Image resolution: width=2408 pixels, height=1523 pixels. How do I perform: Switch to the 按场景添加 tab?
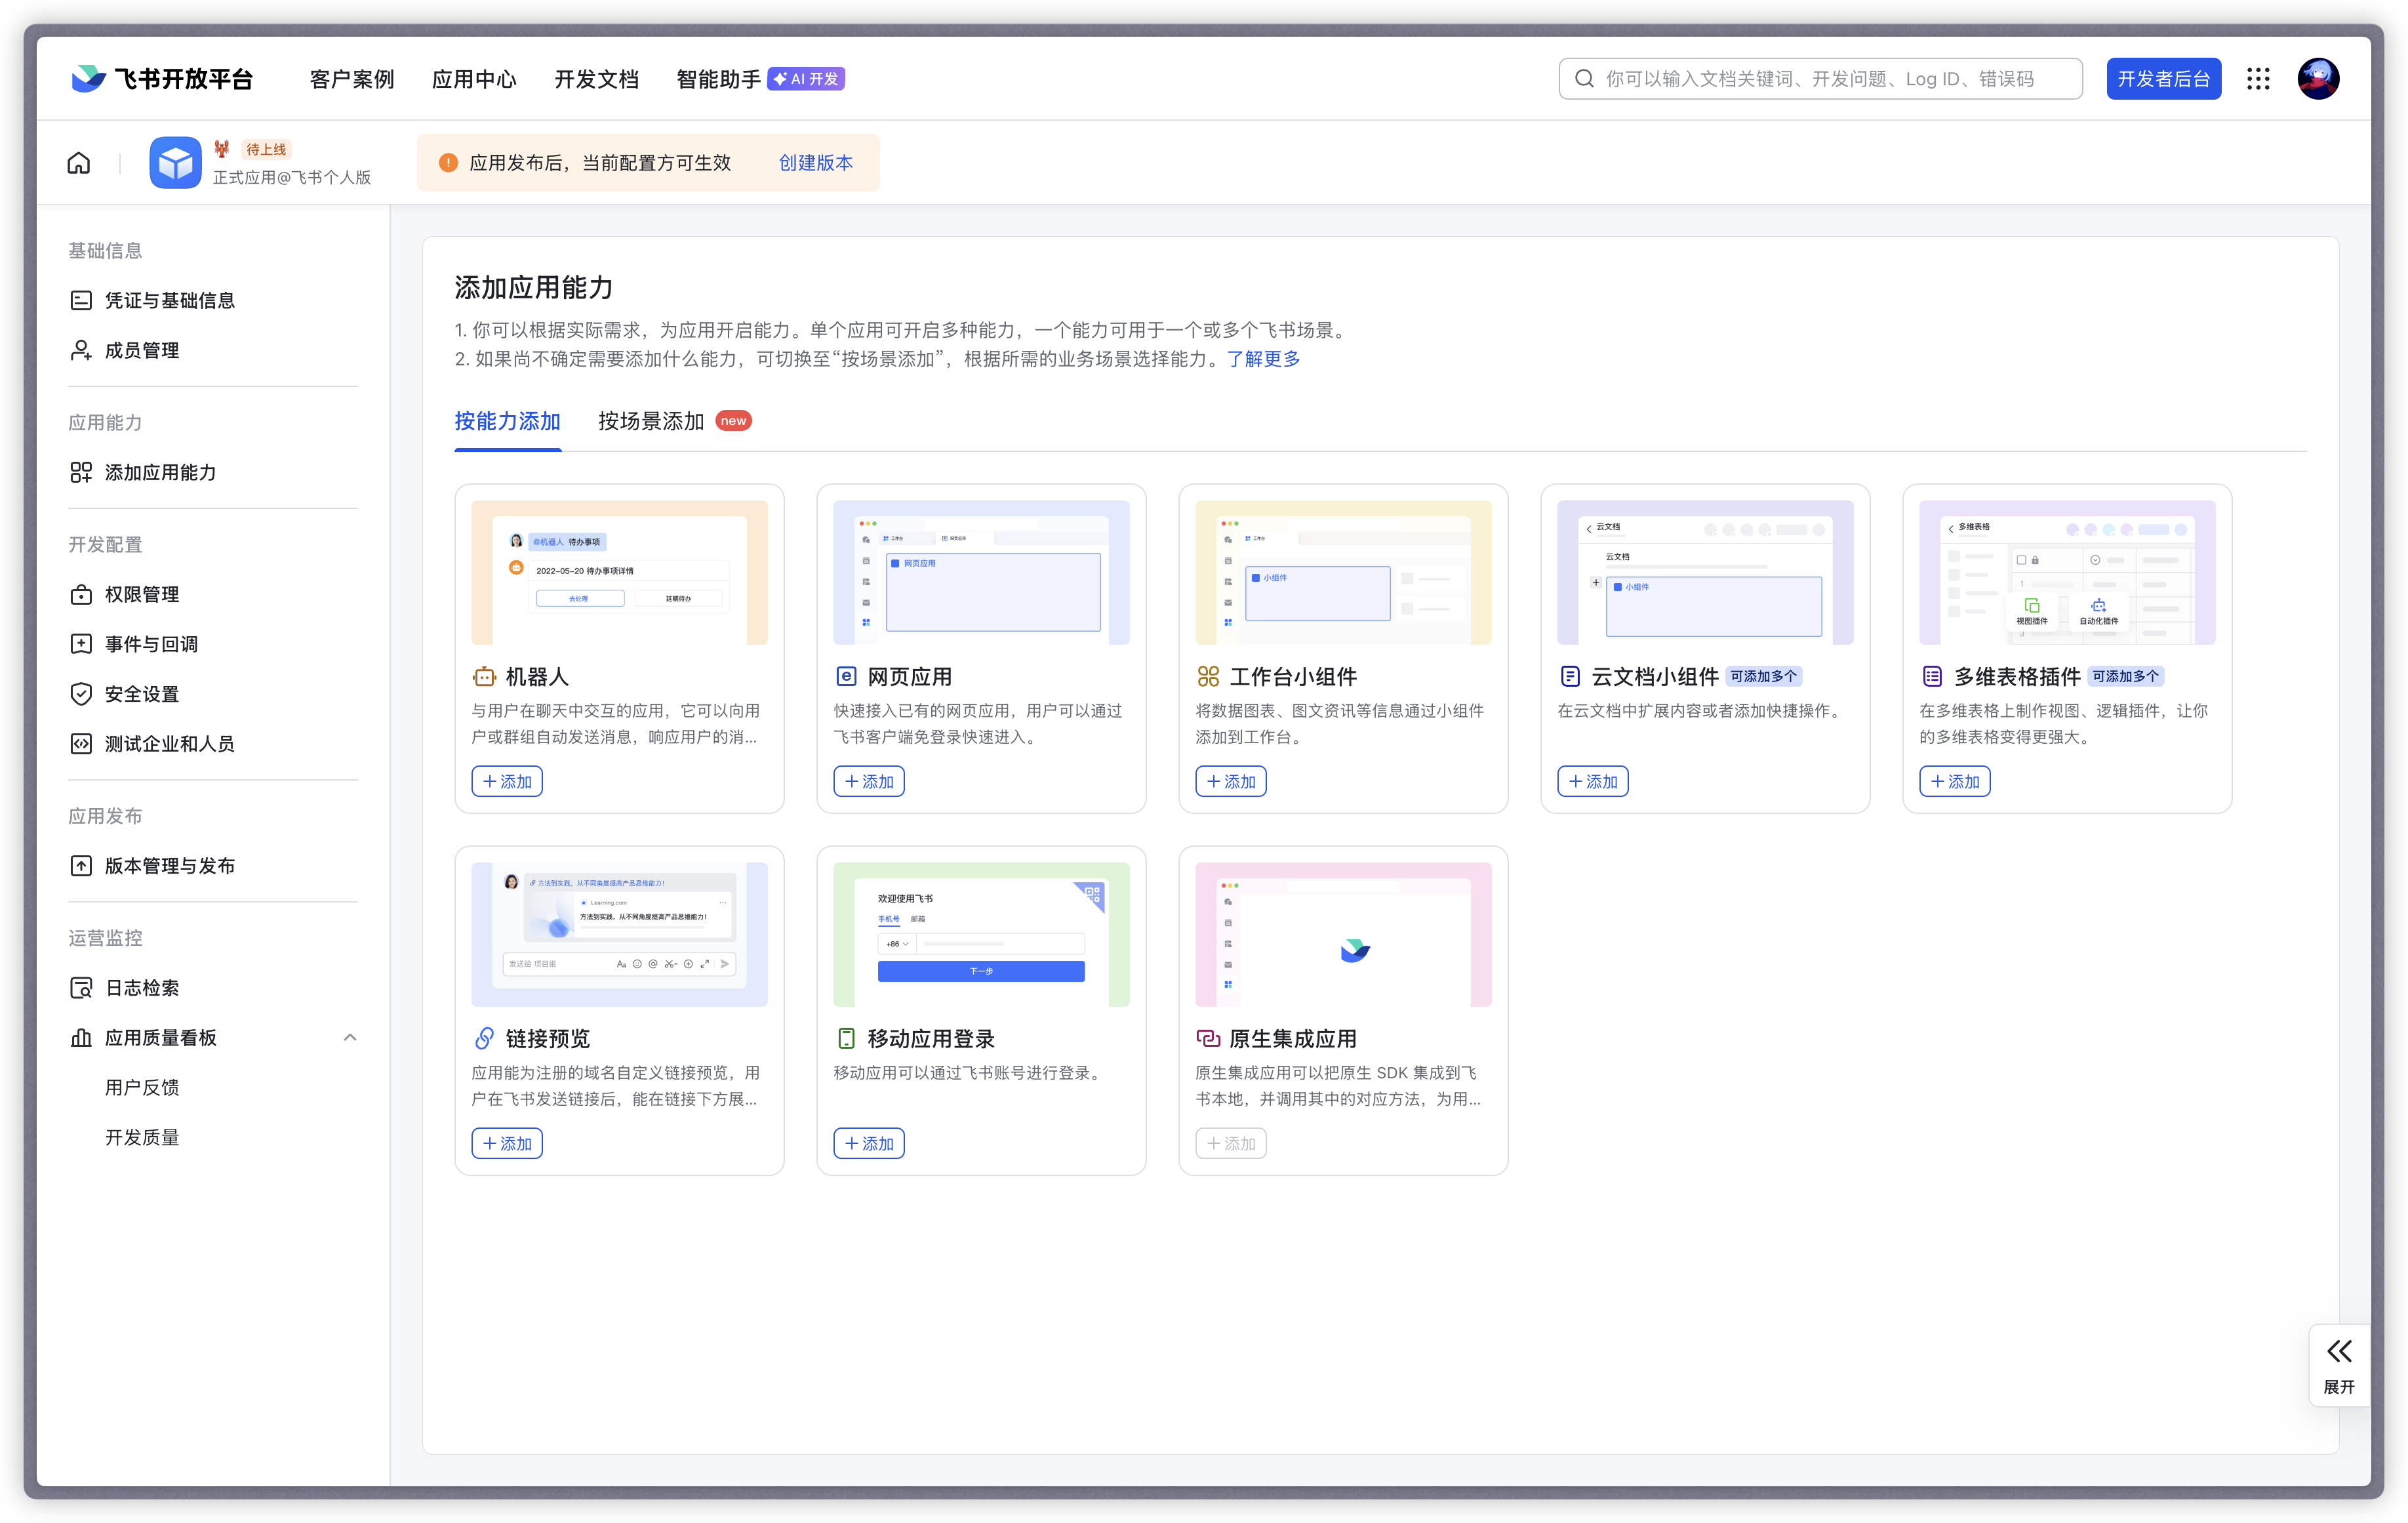coord(652,421)
